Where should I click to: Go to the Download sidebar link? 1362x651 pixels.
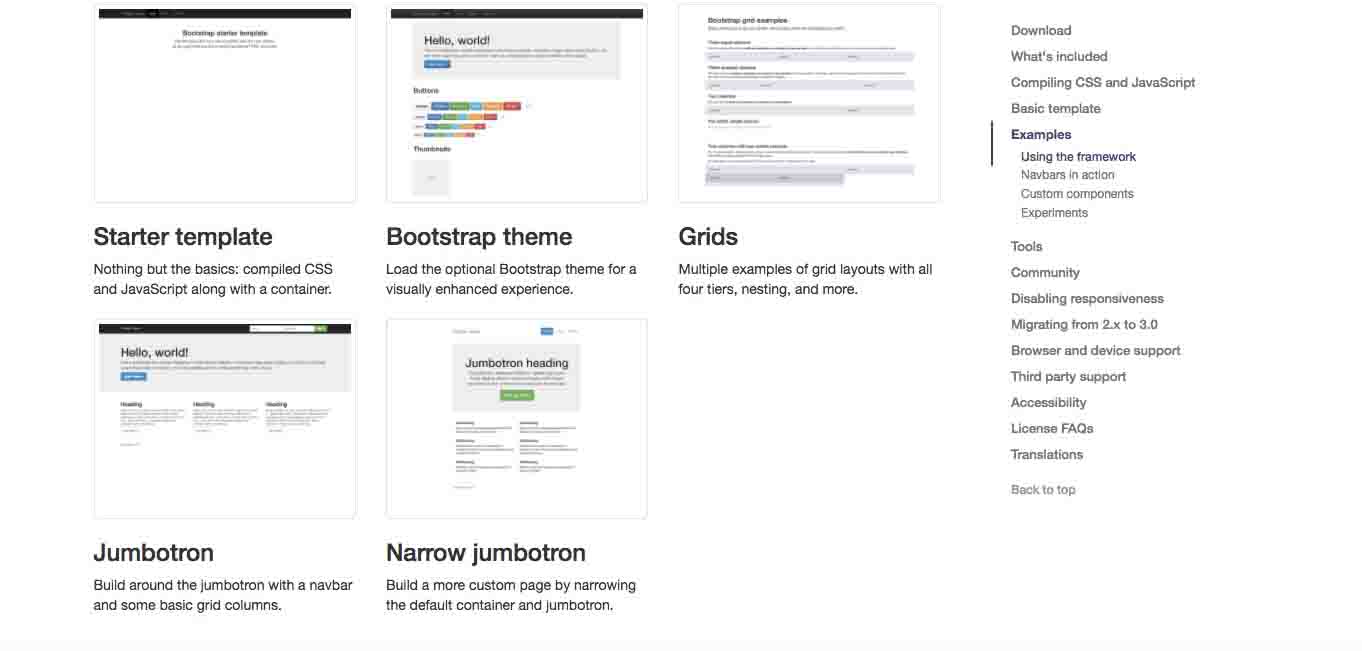tap(1041, 31)
